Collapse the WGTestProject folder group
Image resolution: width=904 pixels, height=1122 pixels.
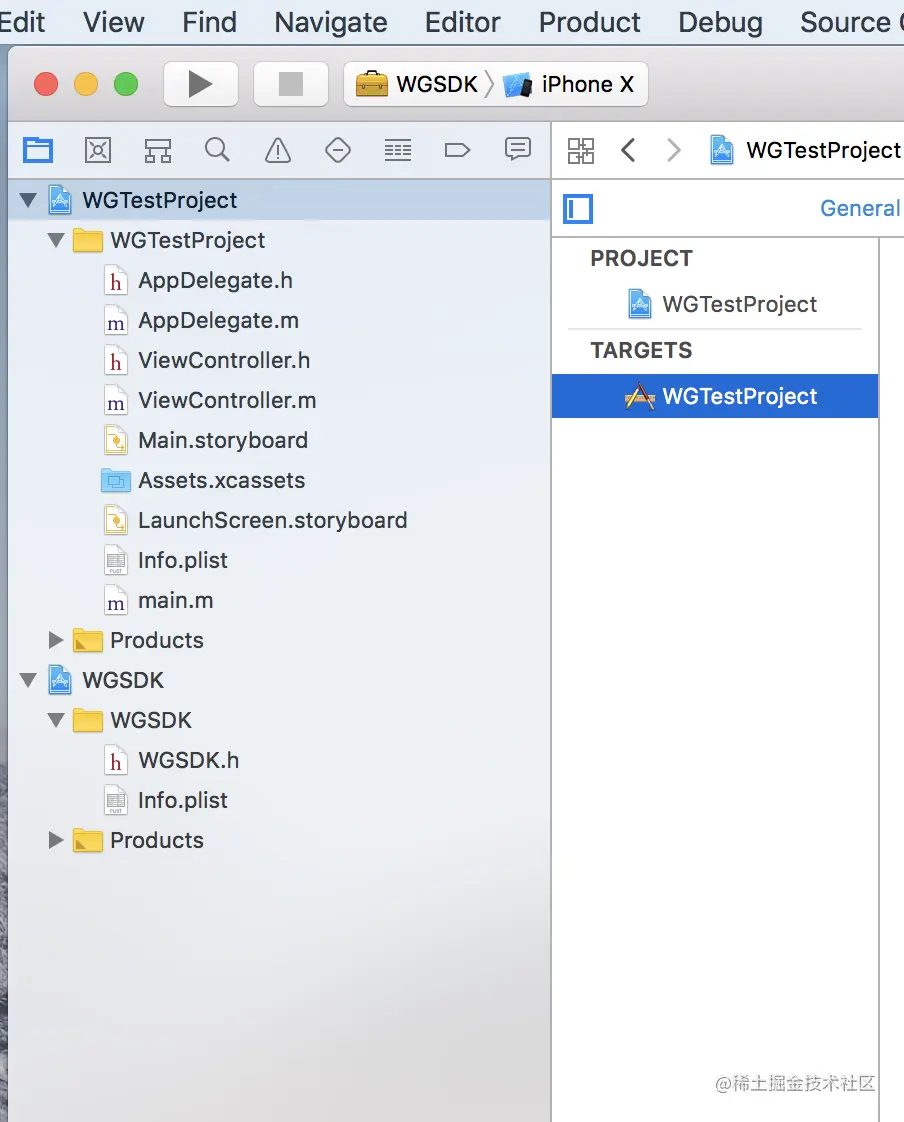[x=56, y=240]
